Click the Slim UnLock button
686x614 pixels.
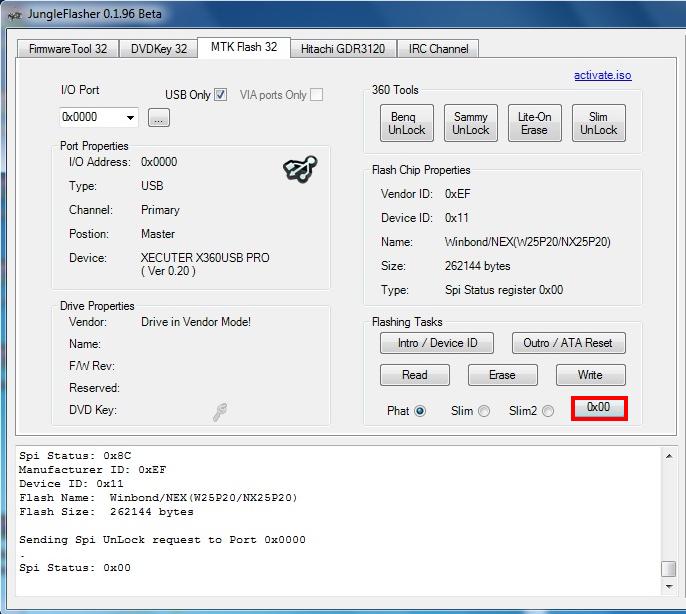598,123
